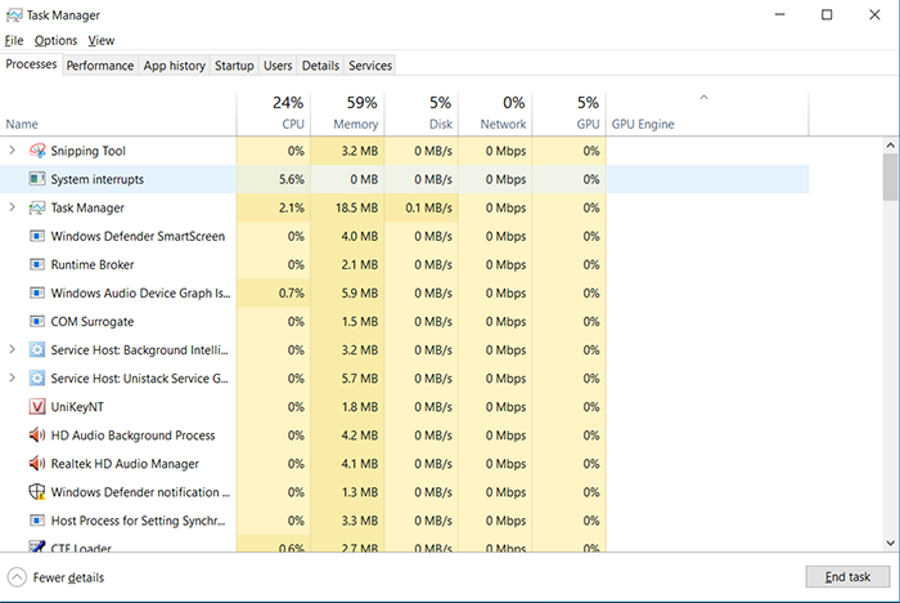The height and width of the screenshot is (603, 900).
Task: Click the Host Process for Setting Synchronization icon
Action: click(37, 520)
